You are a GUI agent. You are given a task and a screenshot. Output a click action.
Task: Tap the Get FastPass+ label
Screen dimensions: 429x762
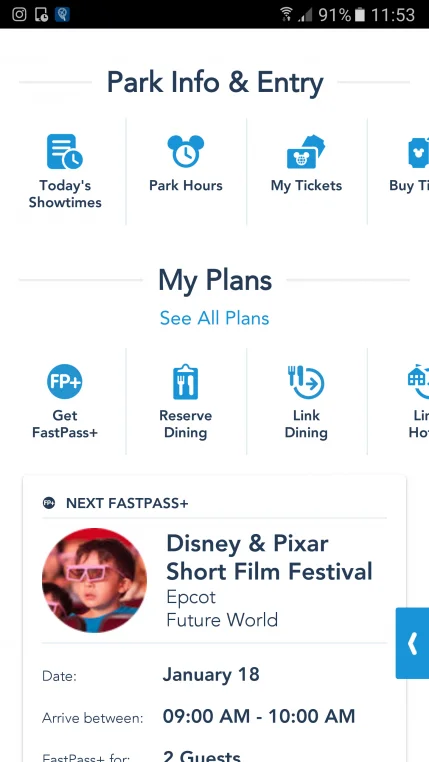[65, 424]
